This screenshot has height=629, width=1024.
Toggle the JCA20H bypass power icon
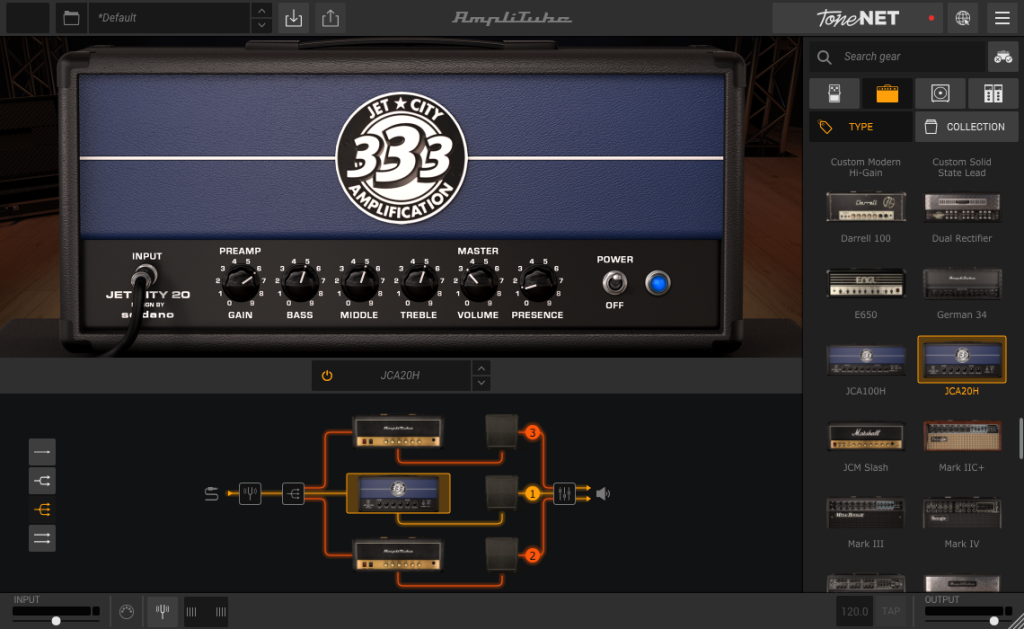coord(327,376)
